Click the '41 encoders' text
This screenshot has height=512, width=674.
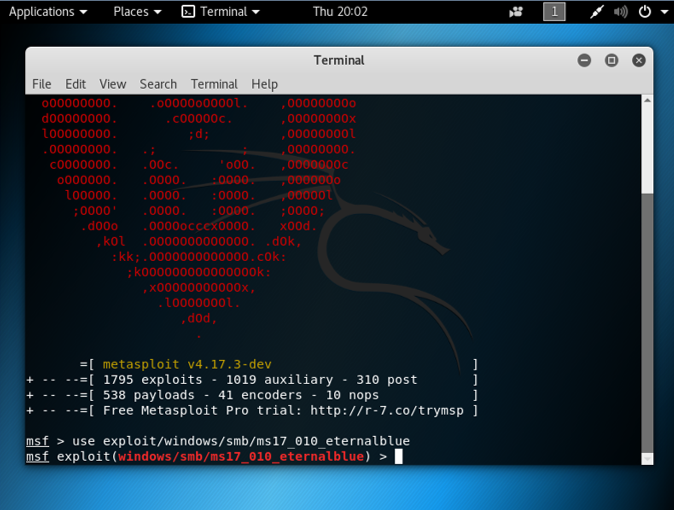coord(260,395)
